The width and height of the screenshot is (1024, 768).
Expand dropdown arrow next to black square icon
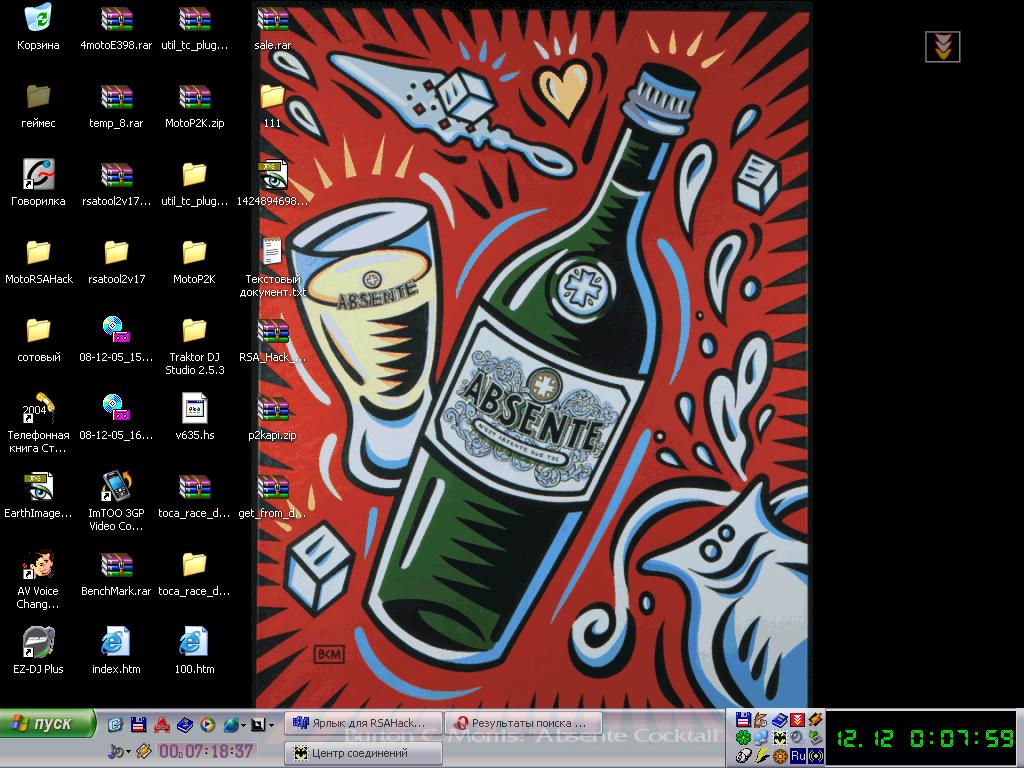point(272,725)
